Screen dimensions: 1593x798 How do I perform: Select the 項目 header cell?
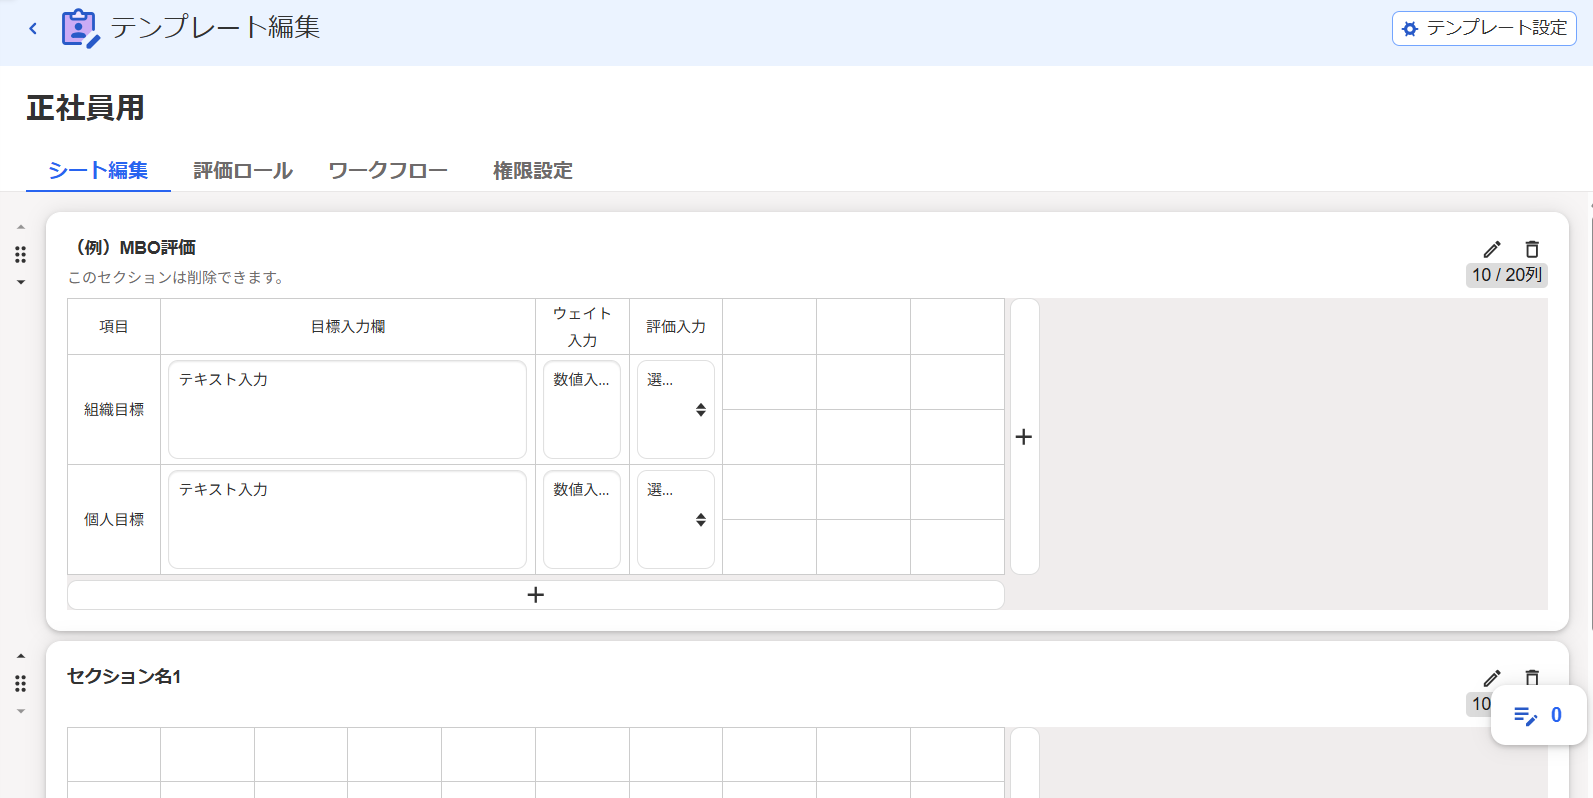114,327
